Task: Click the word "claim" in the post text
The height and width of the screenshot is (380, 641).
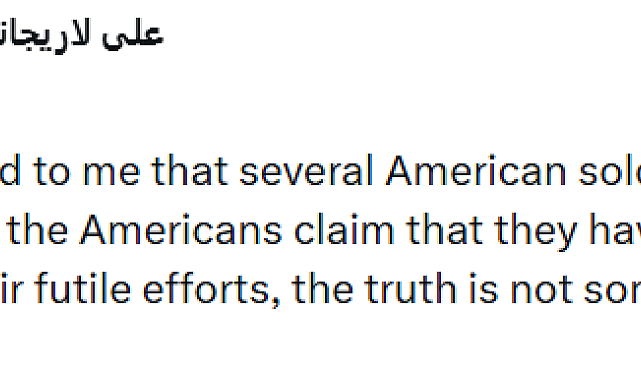Action: point(344,230)
